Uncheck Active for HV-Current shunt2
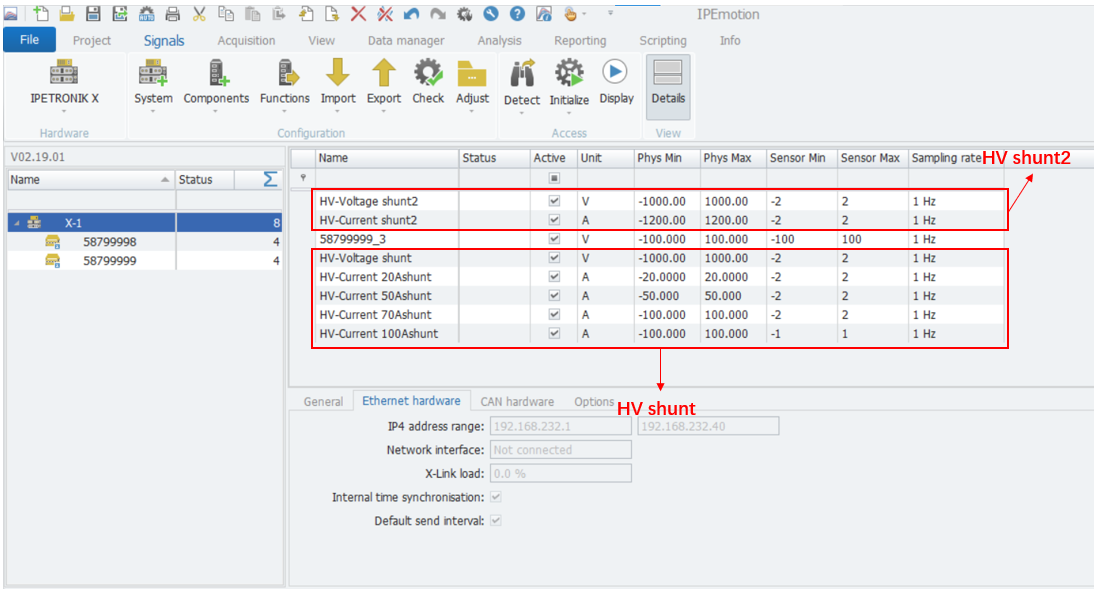Viewport: 1096px width, 589px height. pos(554,220)
